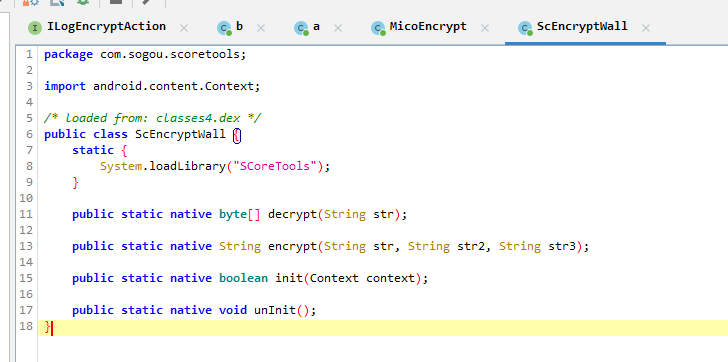Click the ScEncryptWall class name in code

(x=180, y=135)
